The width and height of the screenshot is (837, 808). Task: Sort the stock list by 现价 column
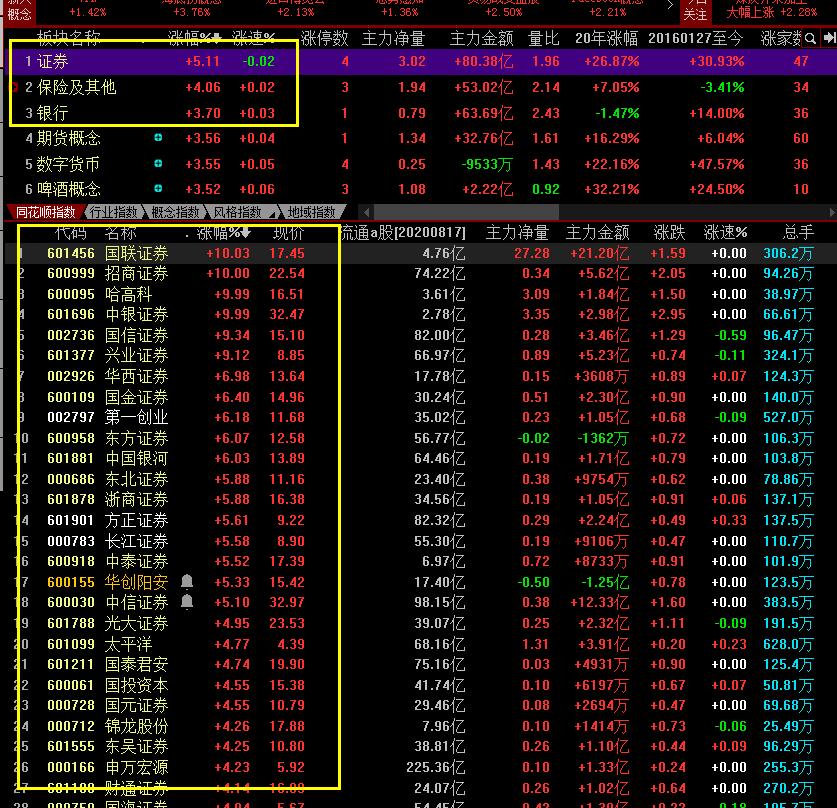288,233
